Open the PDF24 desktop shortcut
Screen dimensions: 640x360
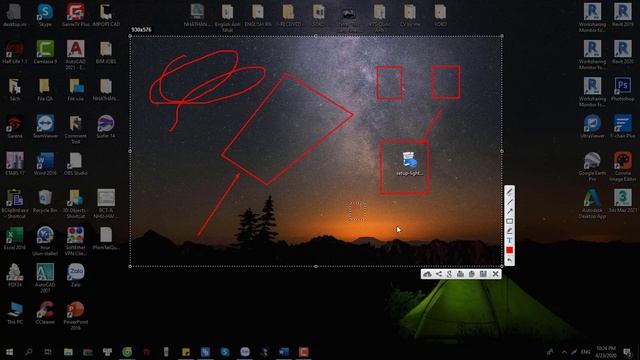point(15,275)
